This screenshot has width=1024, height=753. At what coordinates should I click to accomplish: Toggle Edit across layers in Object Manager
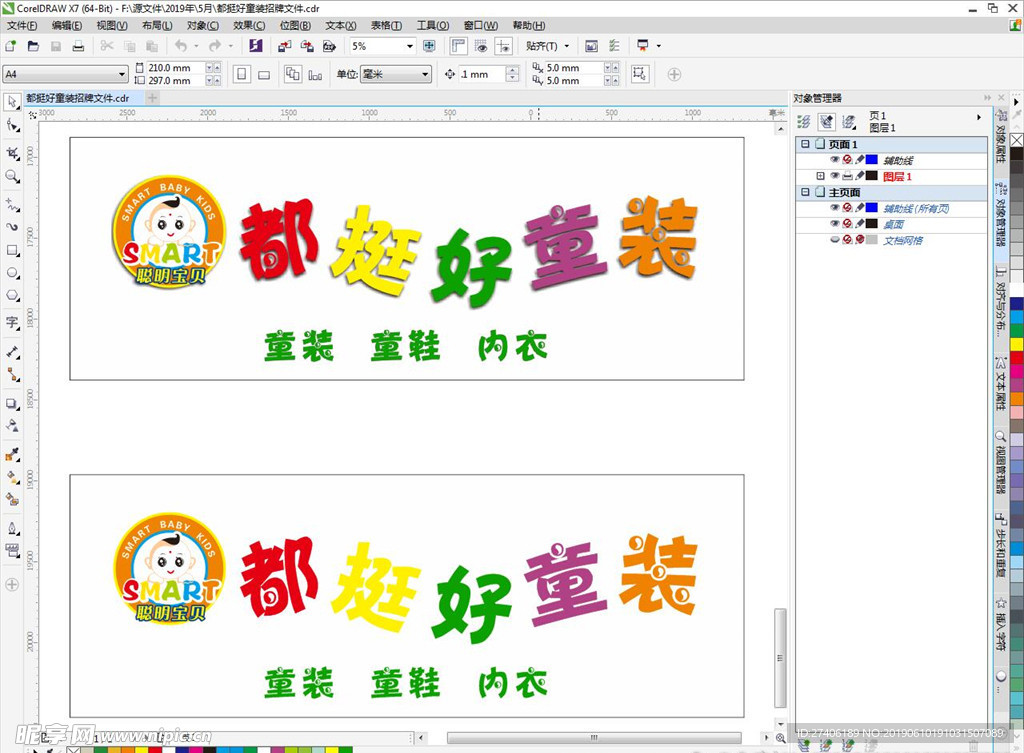[827, 121]
